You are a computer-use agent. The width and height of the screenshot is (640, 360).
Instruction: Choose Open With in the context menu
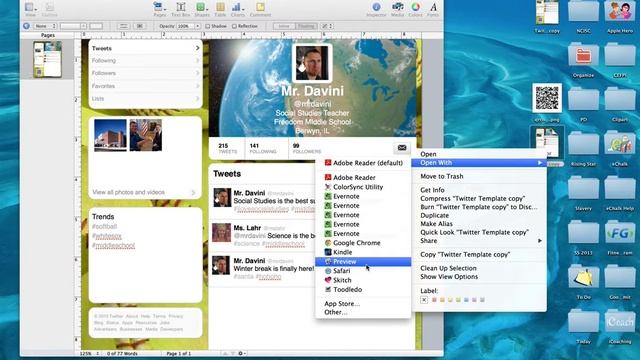(479, 163)
